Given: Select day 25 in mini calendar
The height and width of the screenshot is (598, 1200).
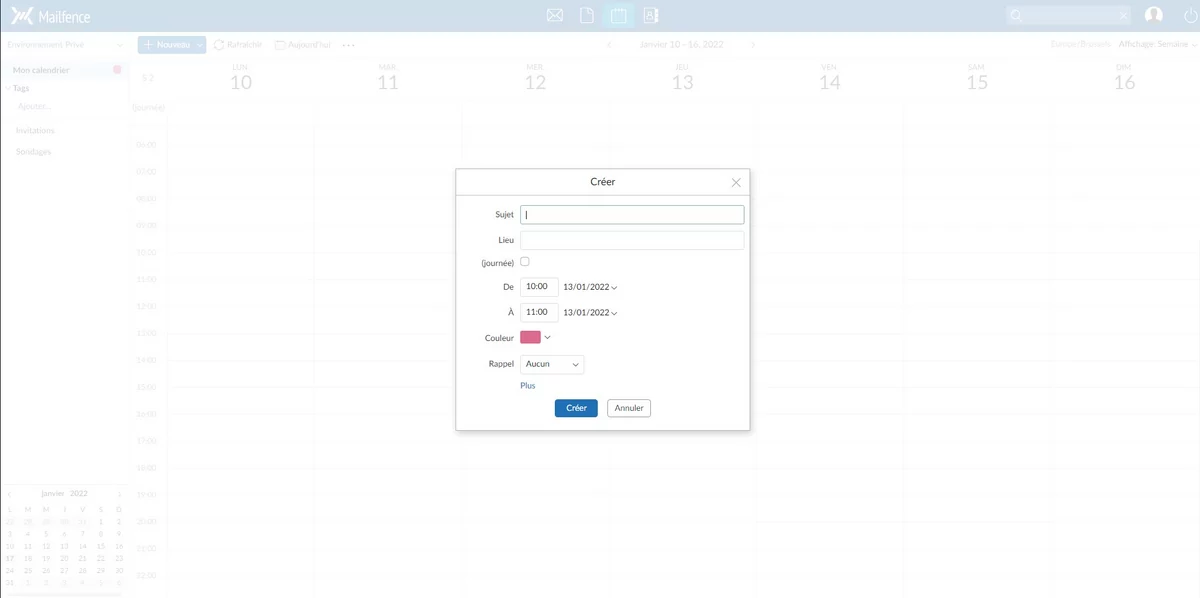Looking at the screenshot, I should (28, 570).
